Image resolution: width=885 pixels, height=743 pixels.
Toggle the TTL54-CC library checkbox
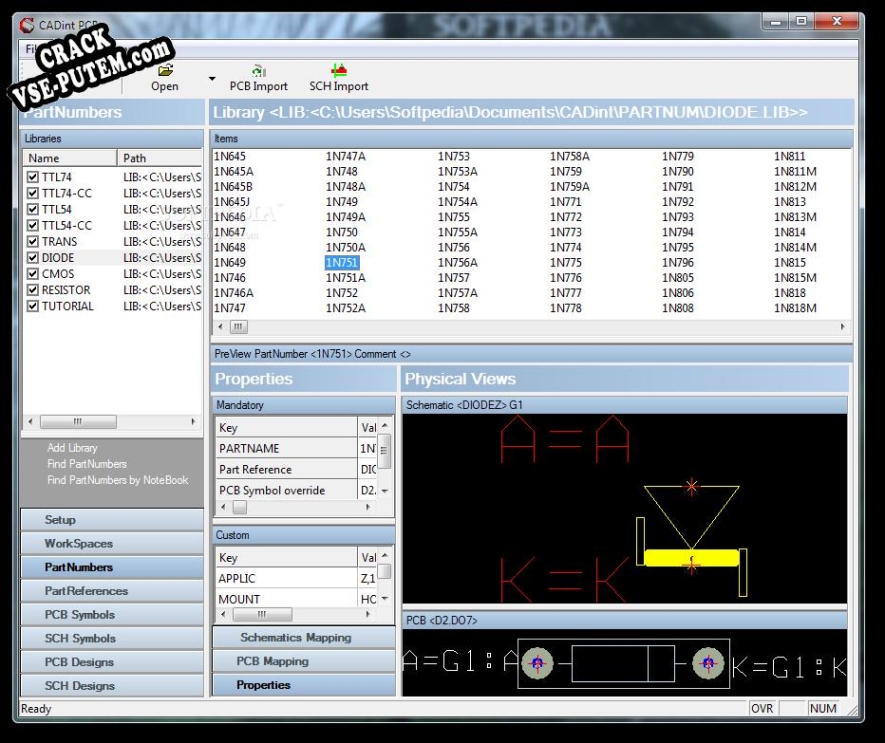[33, 225]
